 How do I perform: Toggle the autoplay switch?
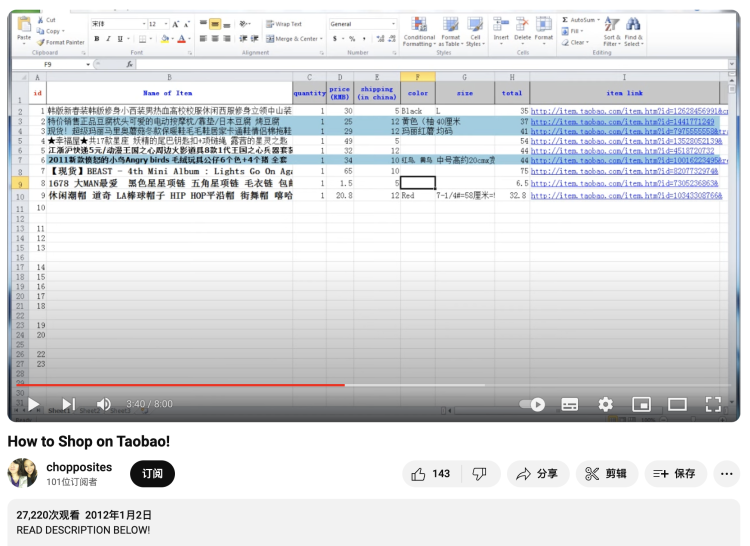point(532,404)
